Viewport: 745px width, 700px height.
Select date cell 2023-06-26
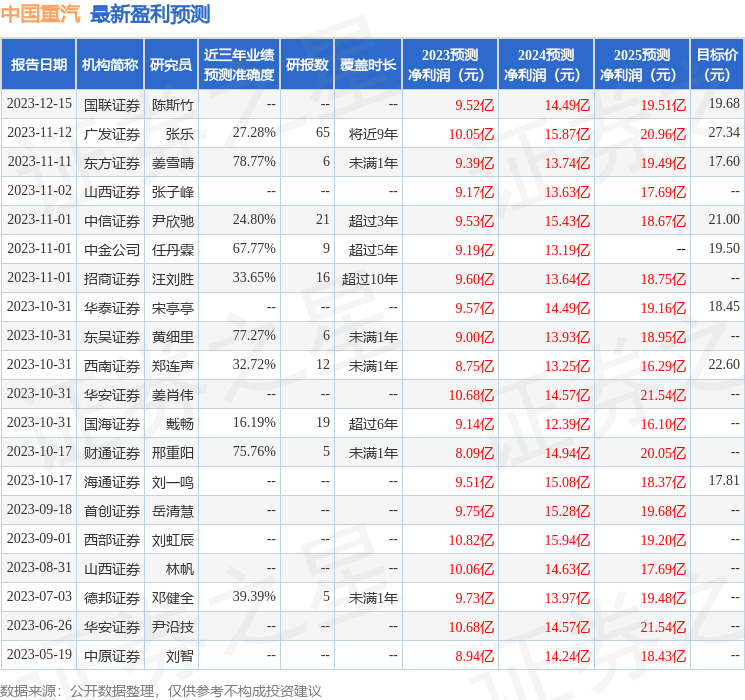point(39,625)
